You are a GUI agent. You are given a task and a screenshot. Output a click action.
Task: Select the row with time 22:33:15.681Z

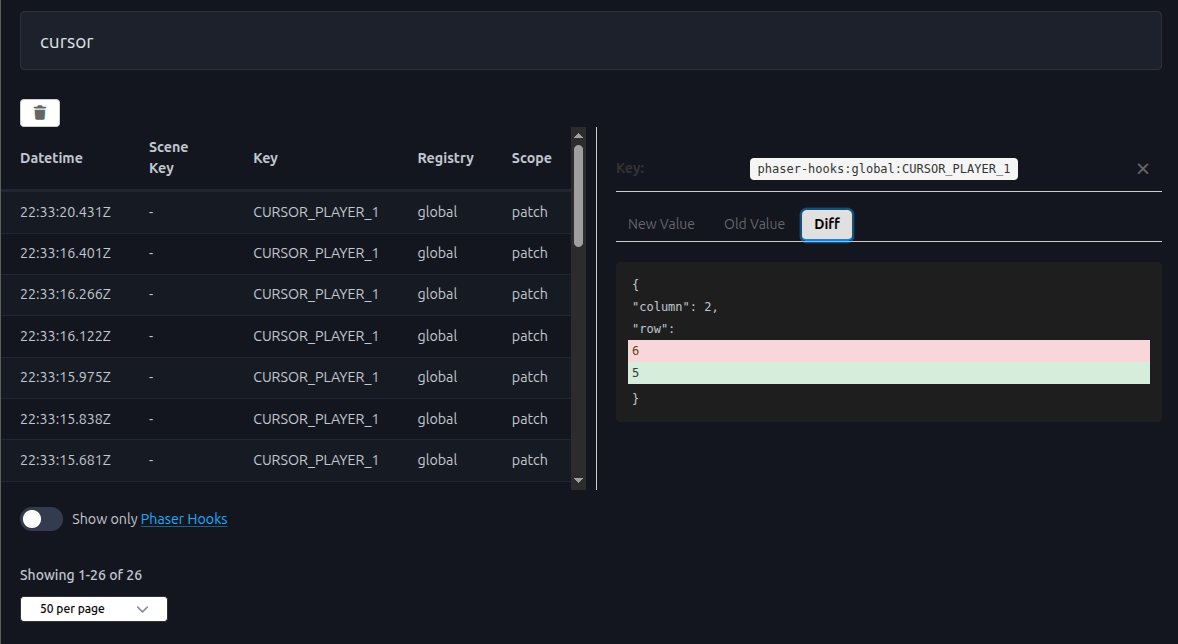(x=285, y=461)
